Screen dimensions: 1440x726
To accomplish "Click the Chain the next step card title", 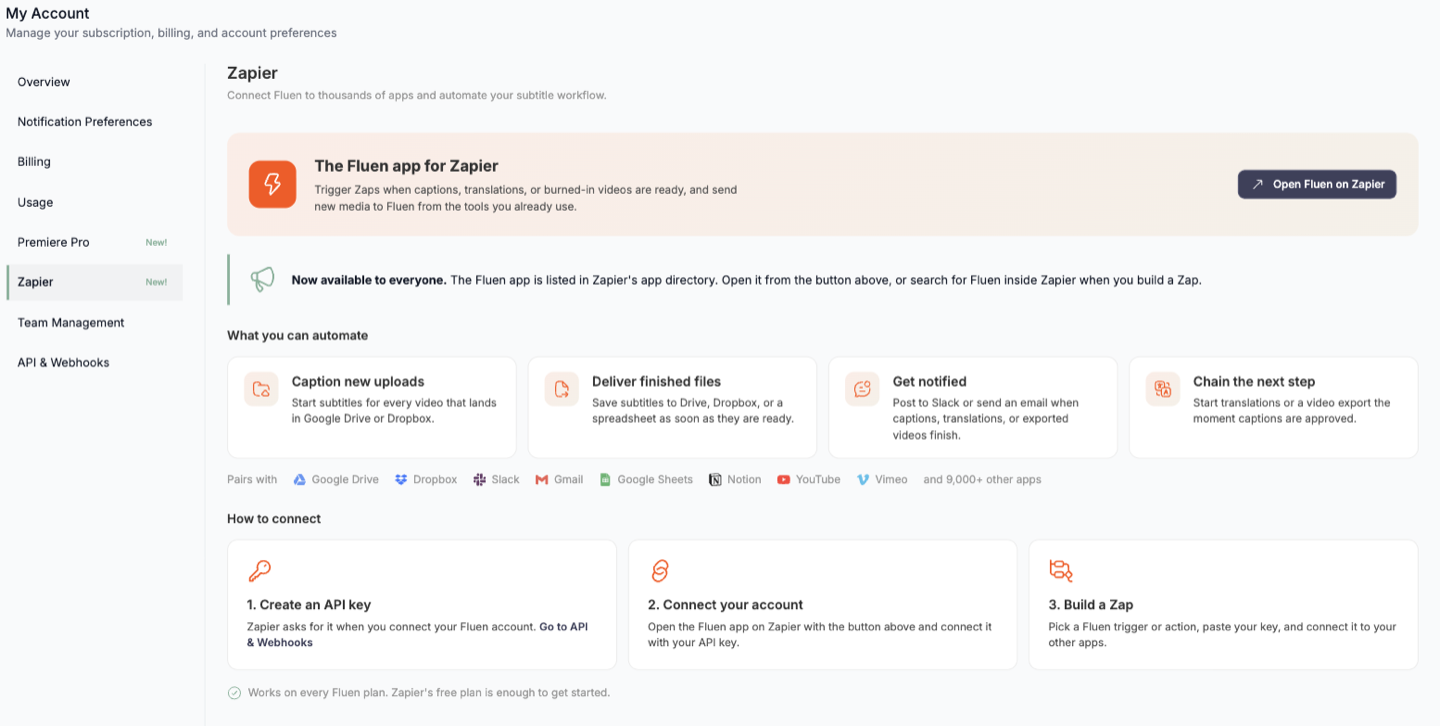I will 1254,381.
